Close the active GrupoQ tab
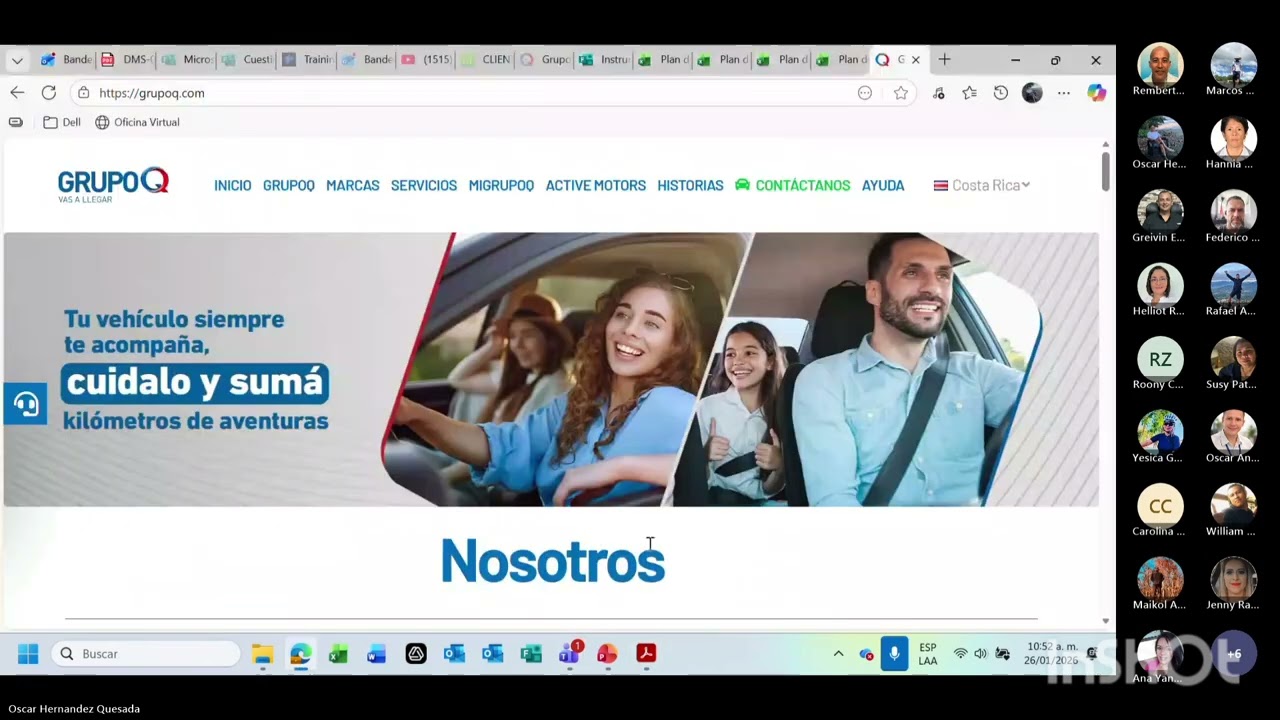Viewport: 1280px width, 720px height. tap(915, 60)
